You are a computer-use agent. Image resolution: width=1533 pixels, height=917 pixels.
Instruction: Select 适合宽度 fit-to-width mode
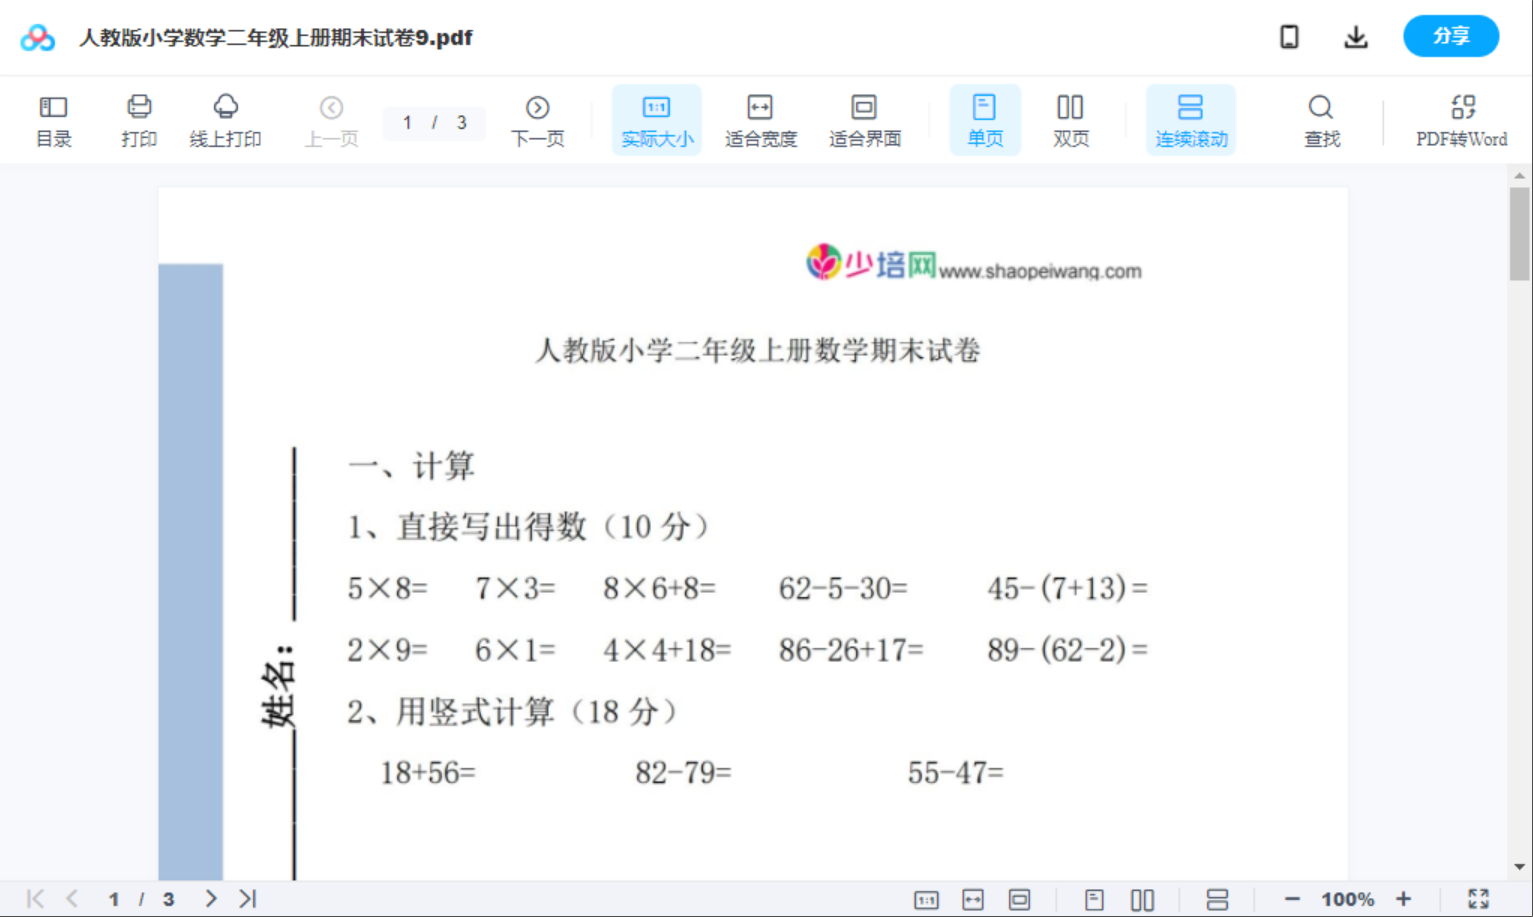760,119
